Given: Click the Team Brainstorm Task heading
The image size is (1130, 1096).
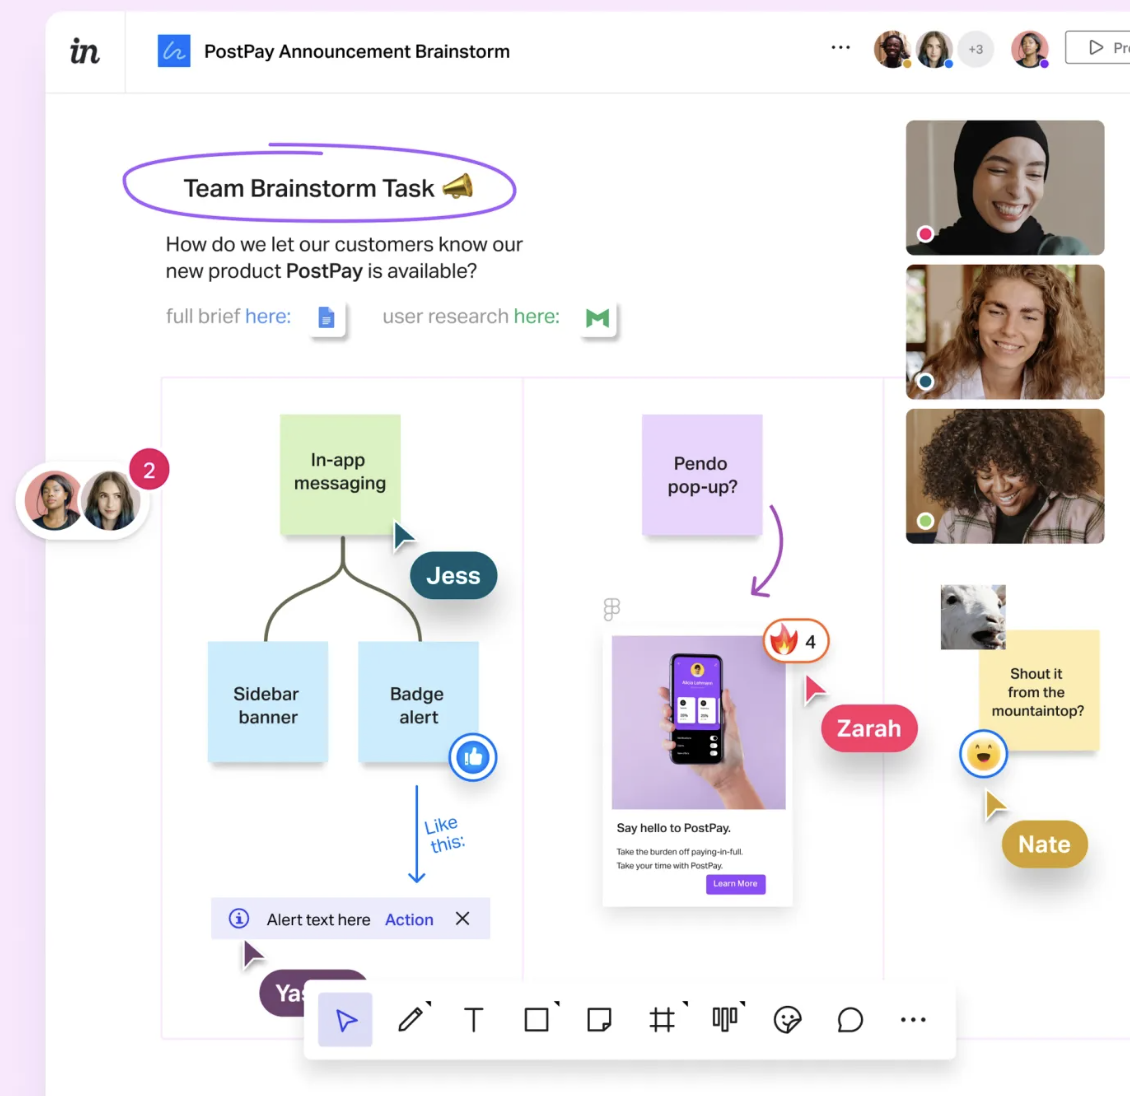Looking at the screenshot, I should tap(309, 188).
